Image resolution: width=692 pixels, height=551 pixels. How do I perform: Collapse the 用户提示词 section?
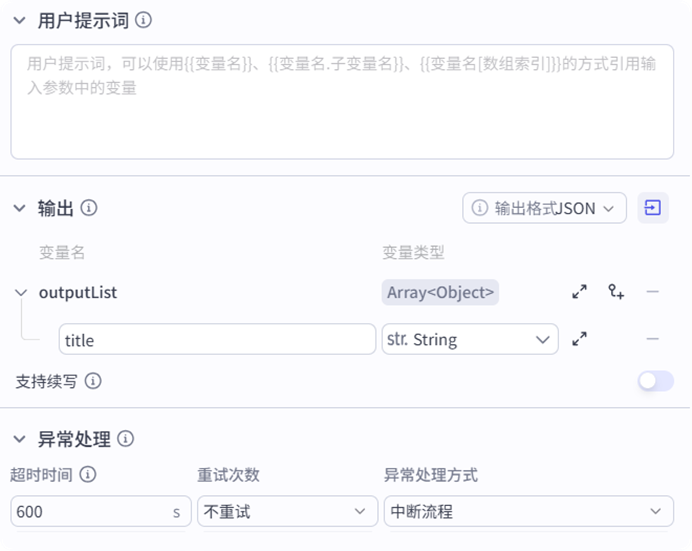[19, 20]
